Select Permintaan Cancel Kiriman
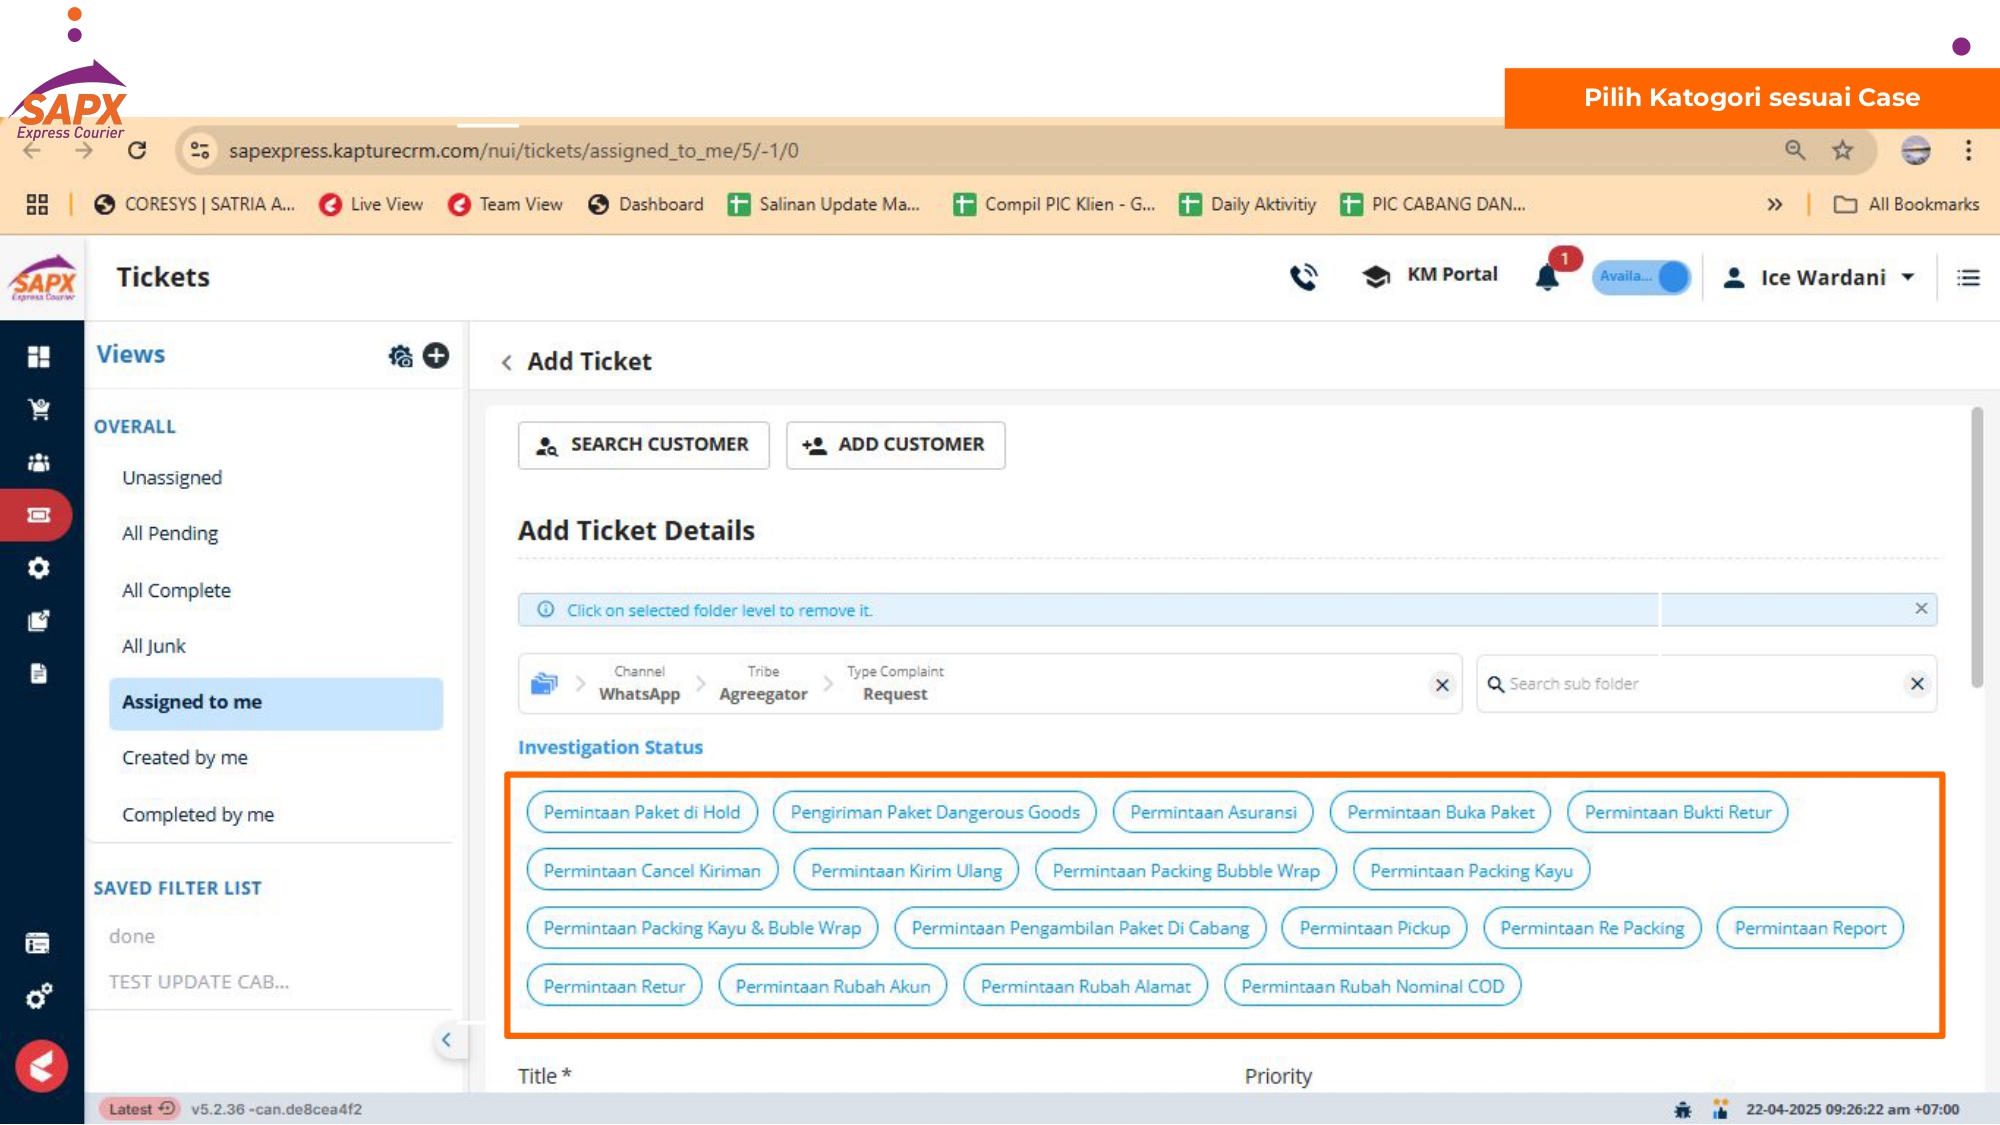Screen dimensions: 2000x1125 [x=652, y=870]
